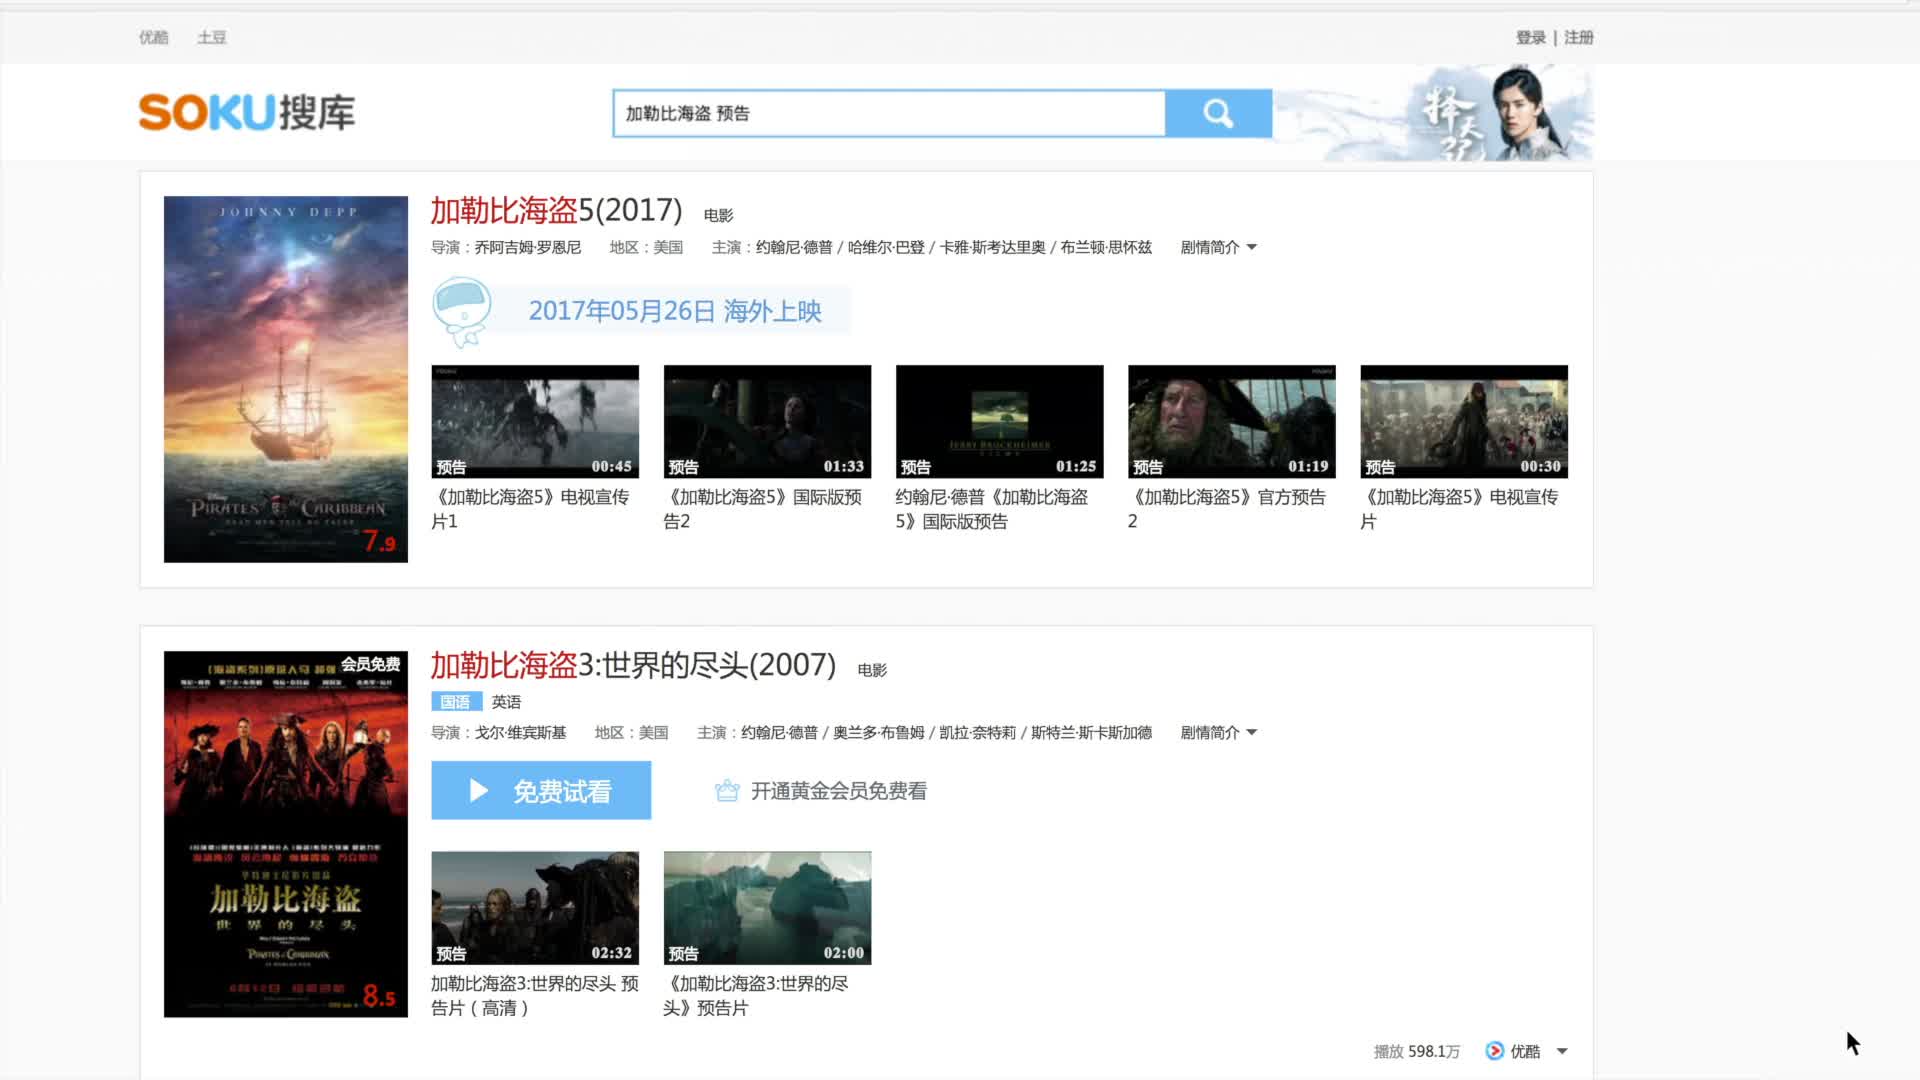Play the 00:30 trailer thumbnail
Image resolution: width=1920 pixels, height=1080 pixels.
(1464, 421)
